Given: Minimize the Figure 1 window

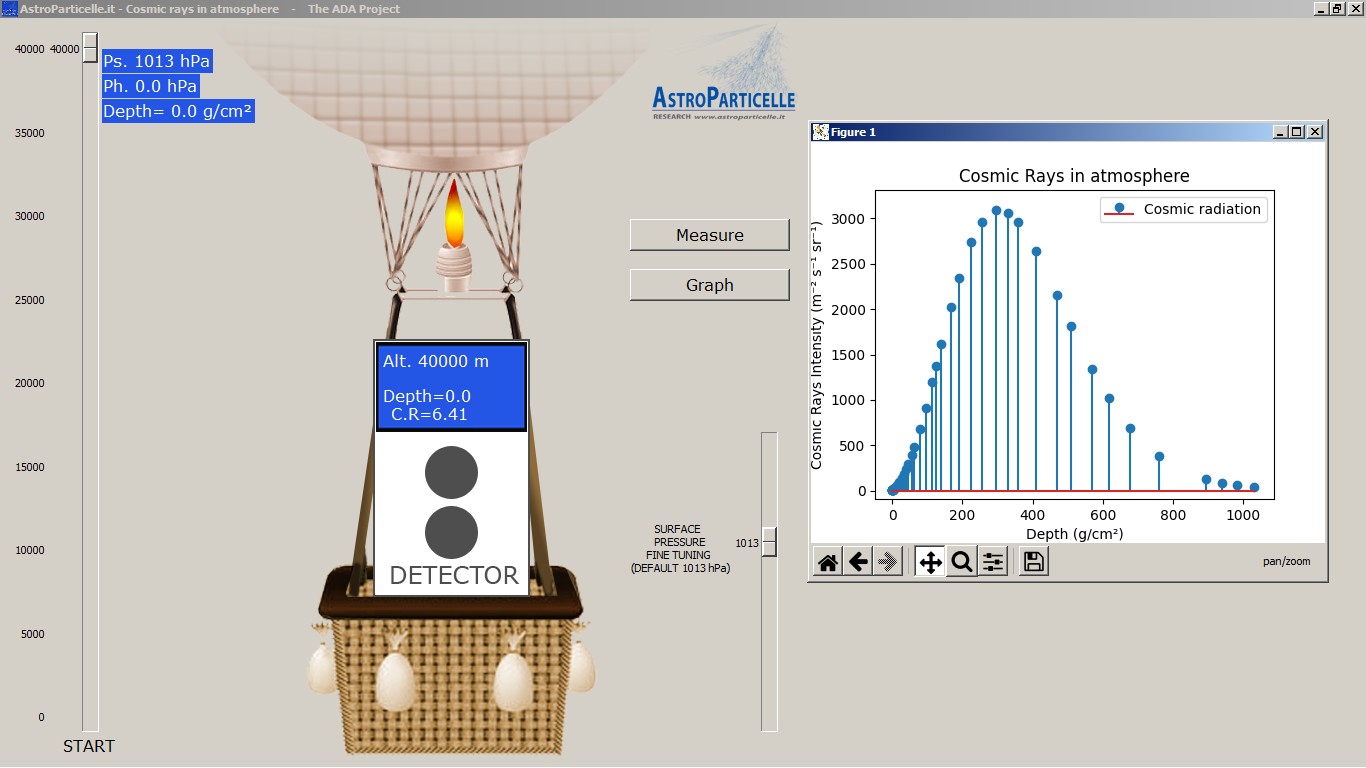Looking at the screenshot, I should (x=1280, y=132).
